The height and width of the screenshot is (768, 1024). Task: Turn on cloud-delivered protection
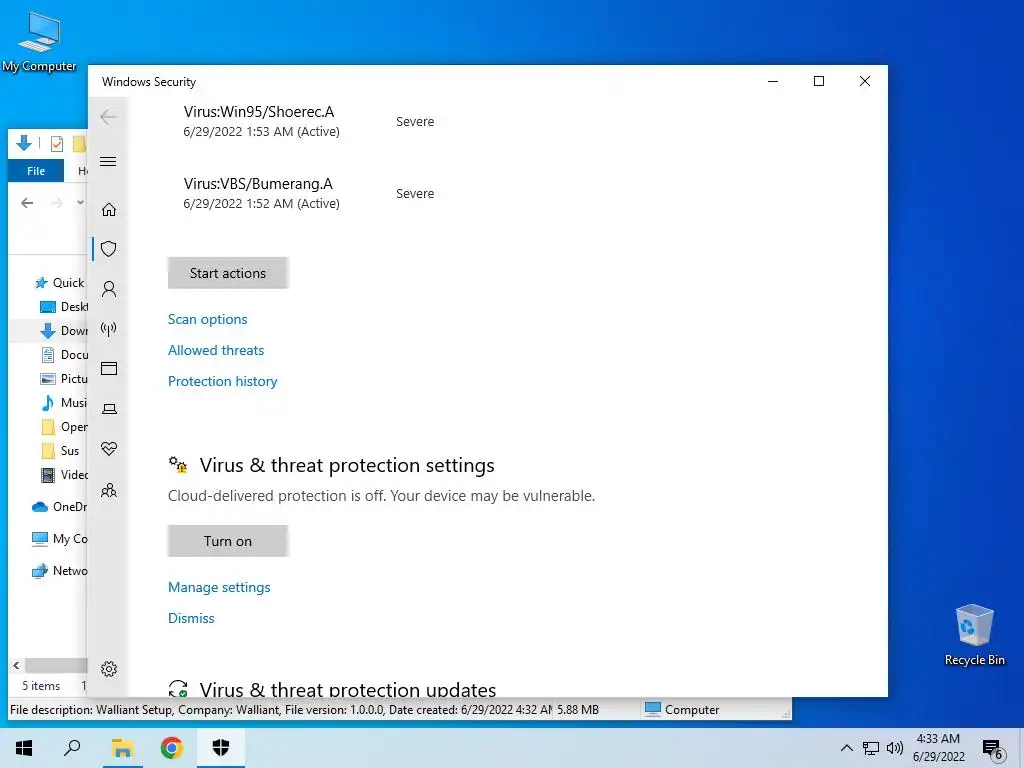pos(228,541)
